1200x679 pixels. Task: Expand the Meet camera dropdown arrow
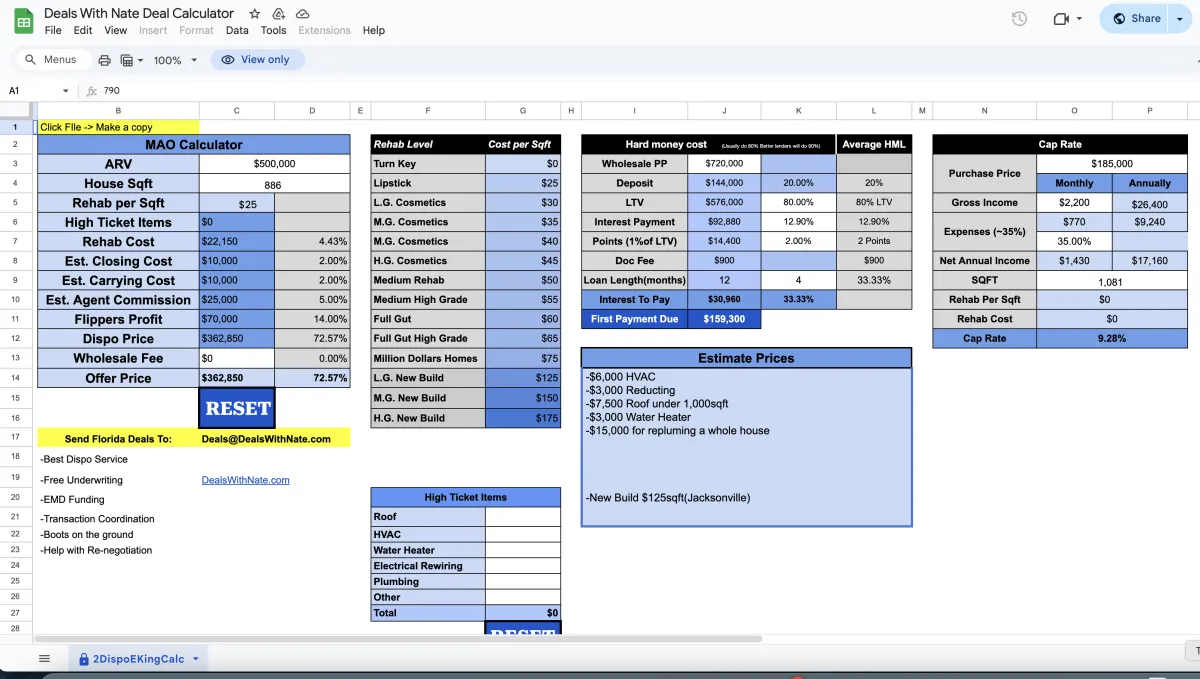click(x=1080, y=18)
